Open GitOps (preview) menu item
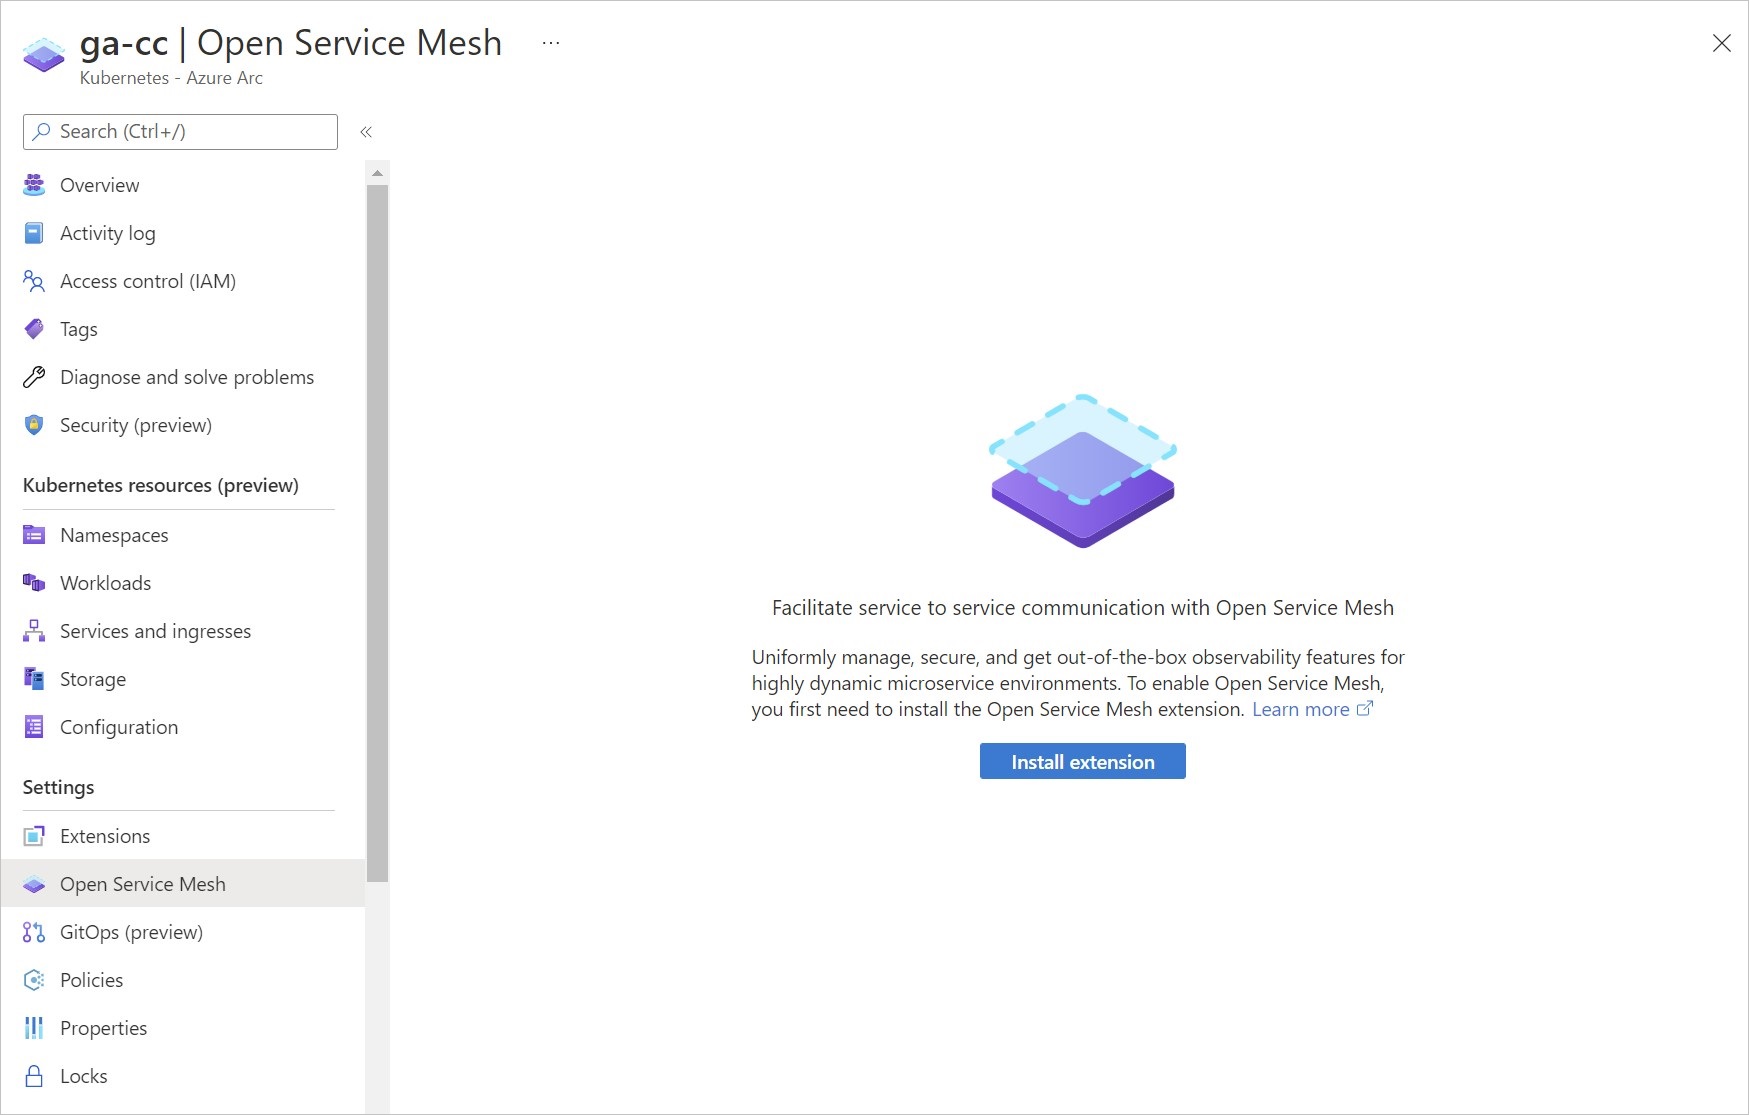 point(183,932)
